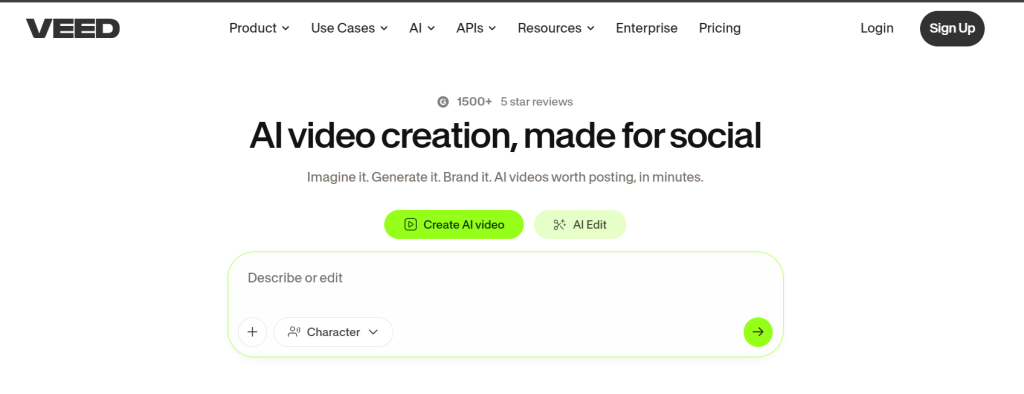
Task: Click the VEED logo
Action: coord(72,28)
